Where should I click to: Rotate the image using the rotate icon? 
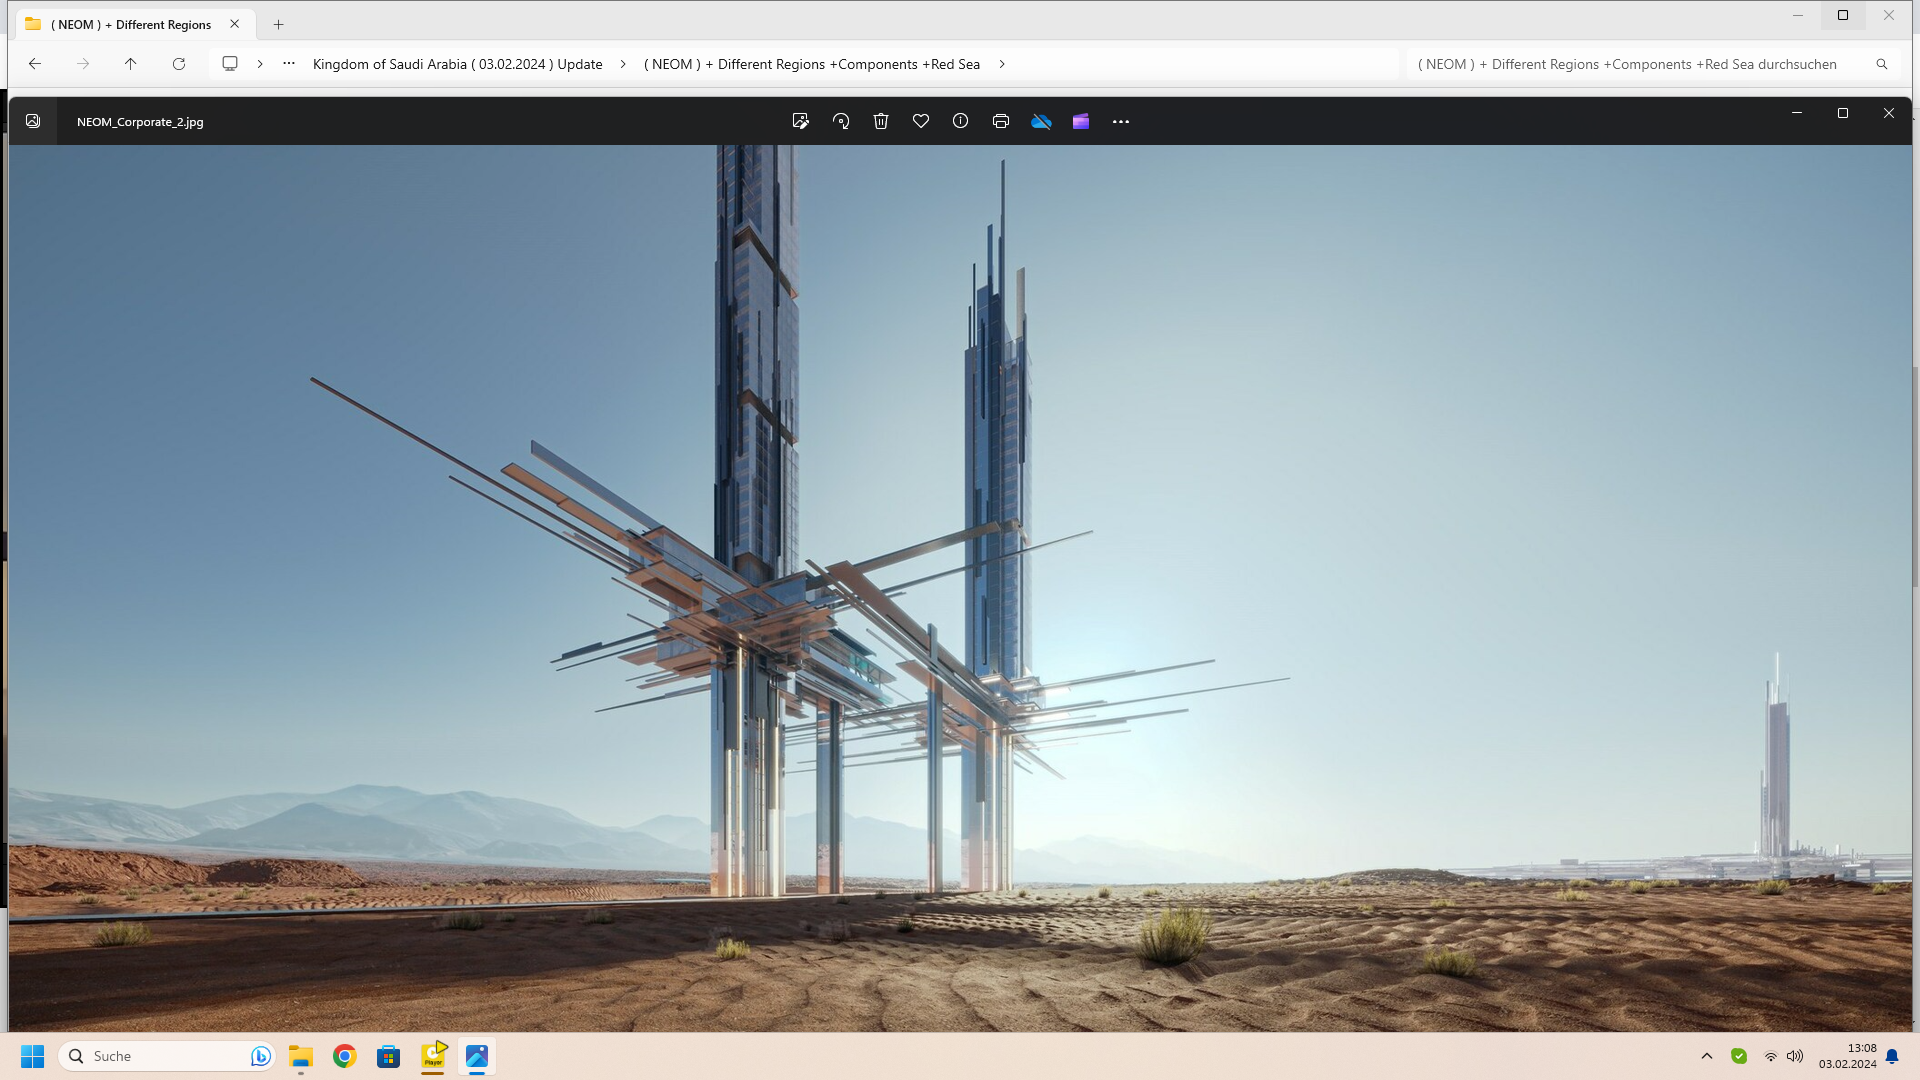(841, 121)
